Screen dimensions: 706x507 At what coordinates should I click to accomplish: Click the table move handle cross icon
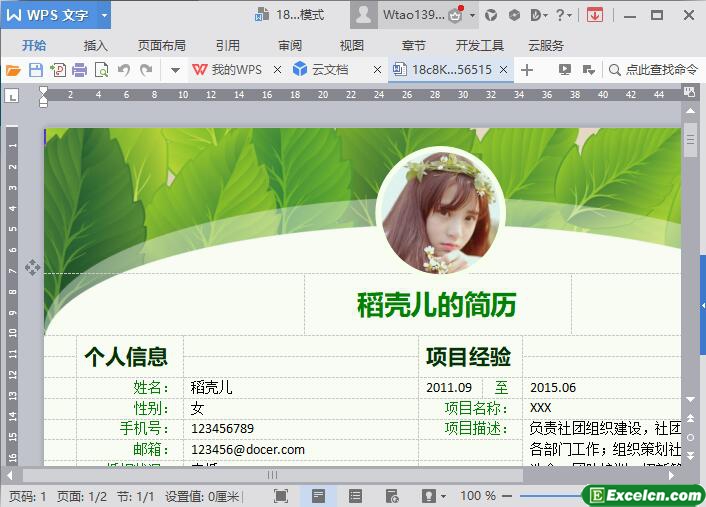32,267
